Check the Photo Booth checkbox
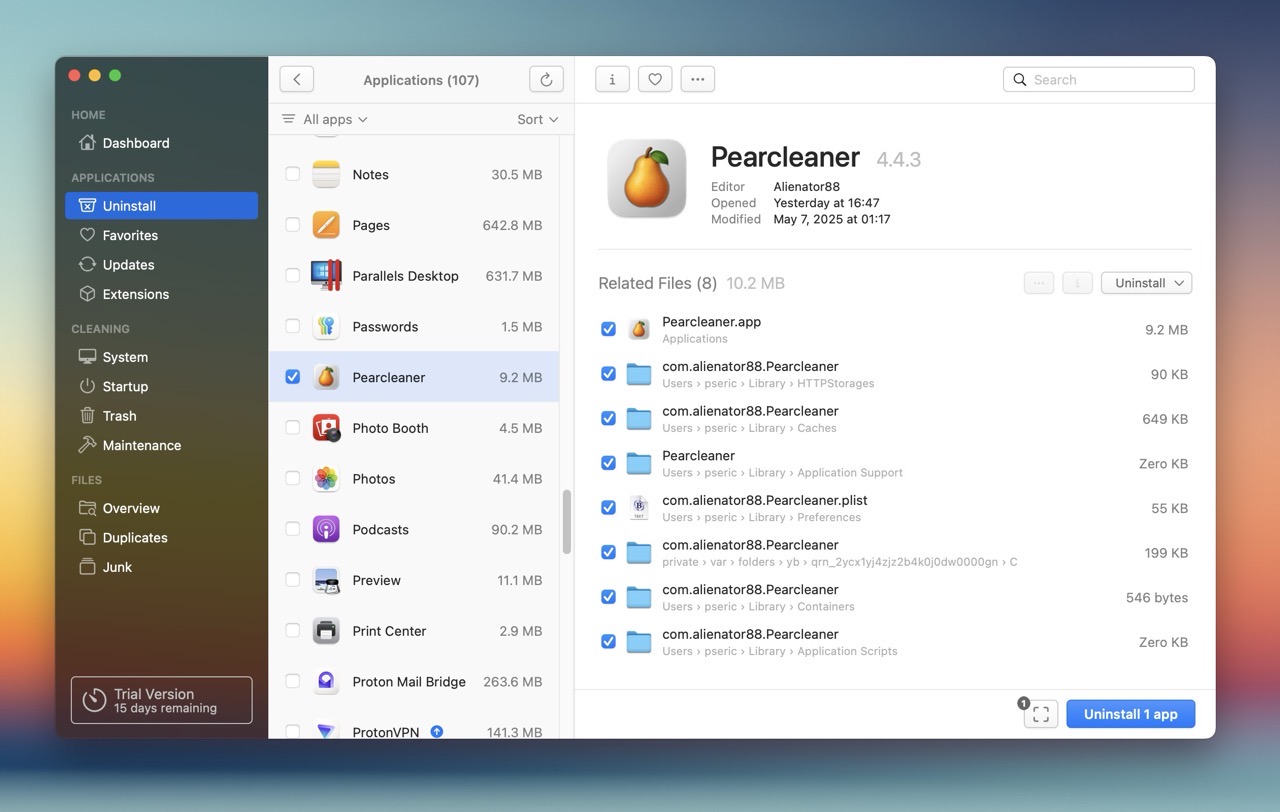Image resolution: width=1280 pixels, height=812 pixels. point(293,428)
